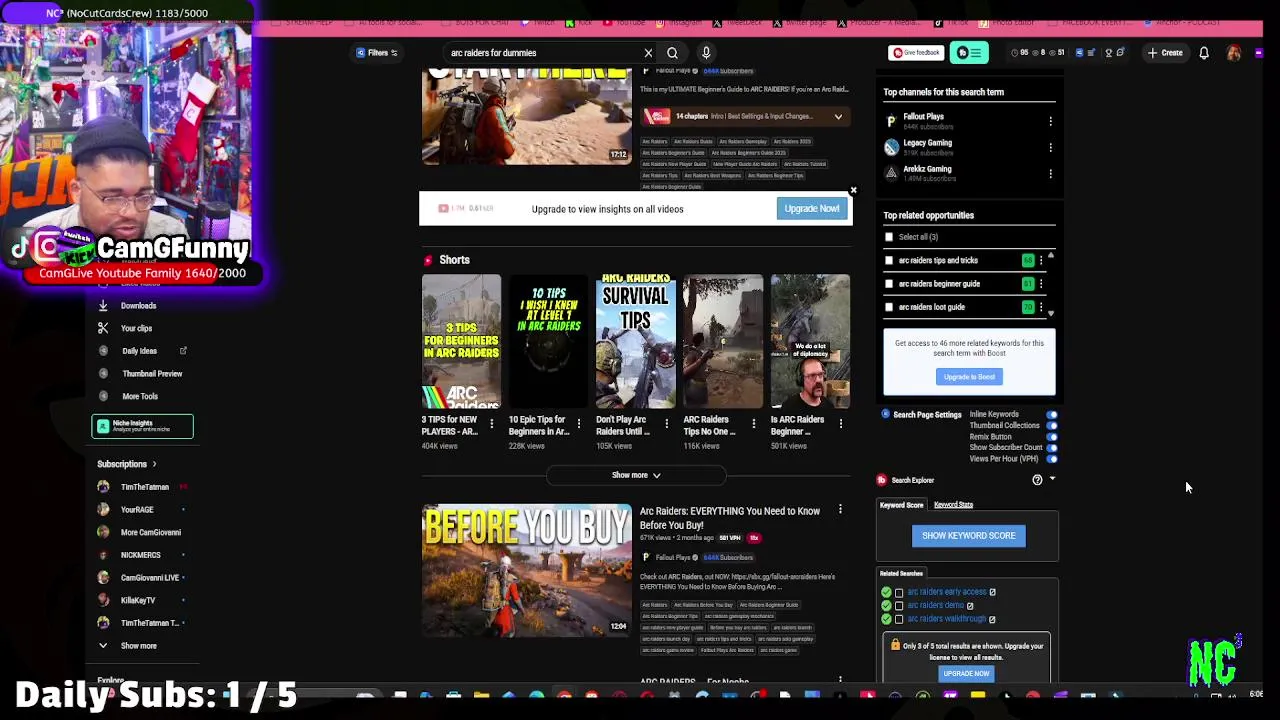Open options for Fallout Plays channel
Image resolution: width=1280 pixels, height=720 pixels.
[x=1050, y=121]
